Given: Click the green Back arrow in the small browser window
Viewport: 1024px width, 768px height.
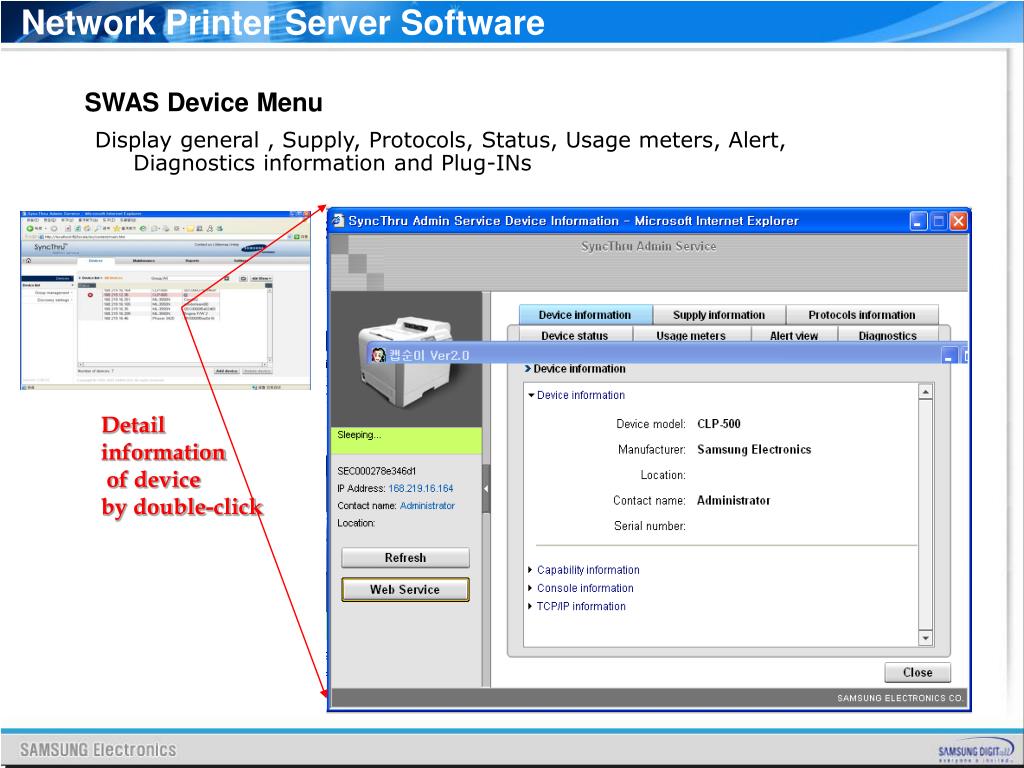Looking at the screenshot, I should [29, 229].
